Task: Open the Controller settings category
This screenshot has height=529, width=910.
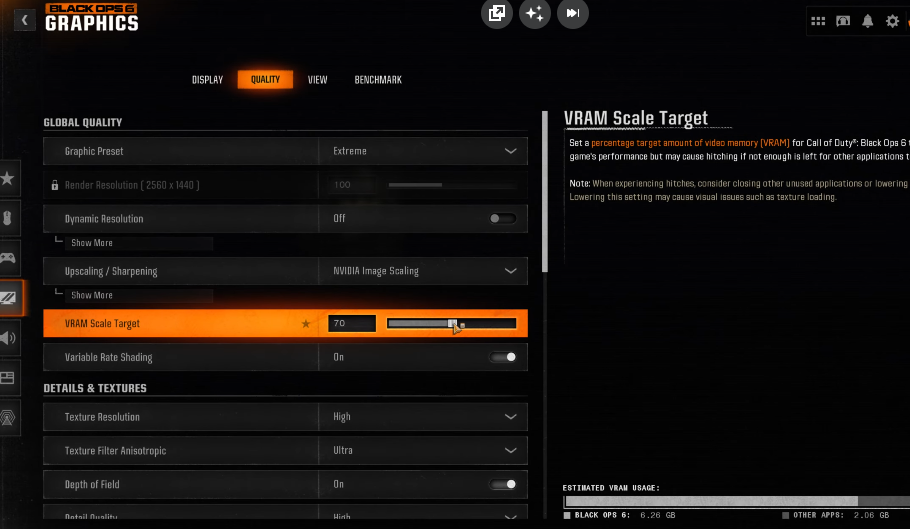Action: tap(8, 258)
